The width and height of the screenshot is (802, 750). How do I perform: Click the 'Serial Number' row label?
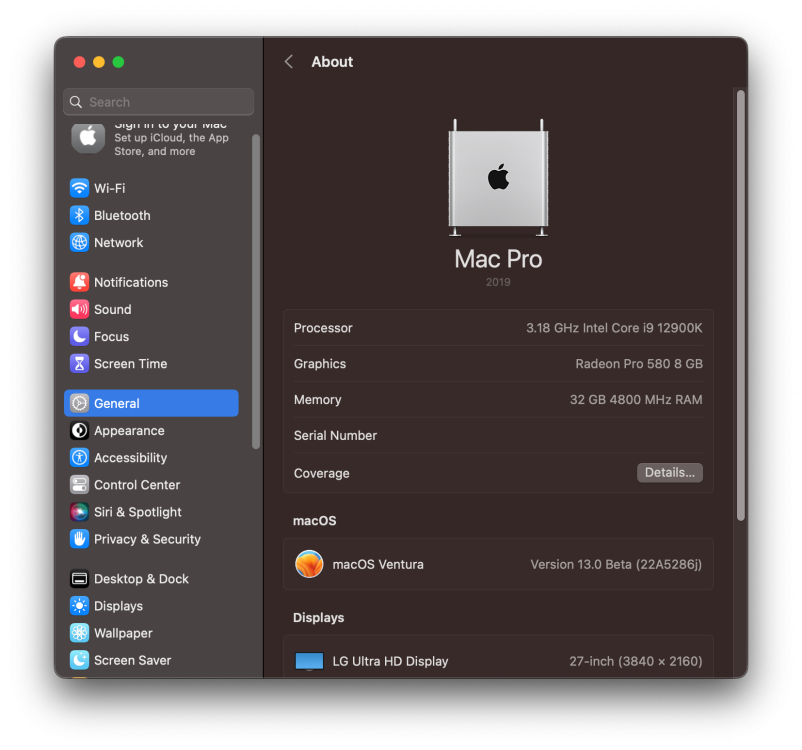(335, 435)
